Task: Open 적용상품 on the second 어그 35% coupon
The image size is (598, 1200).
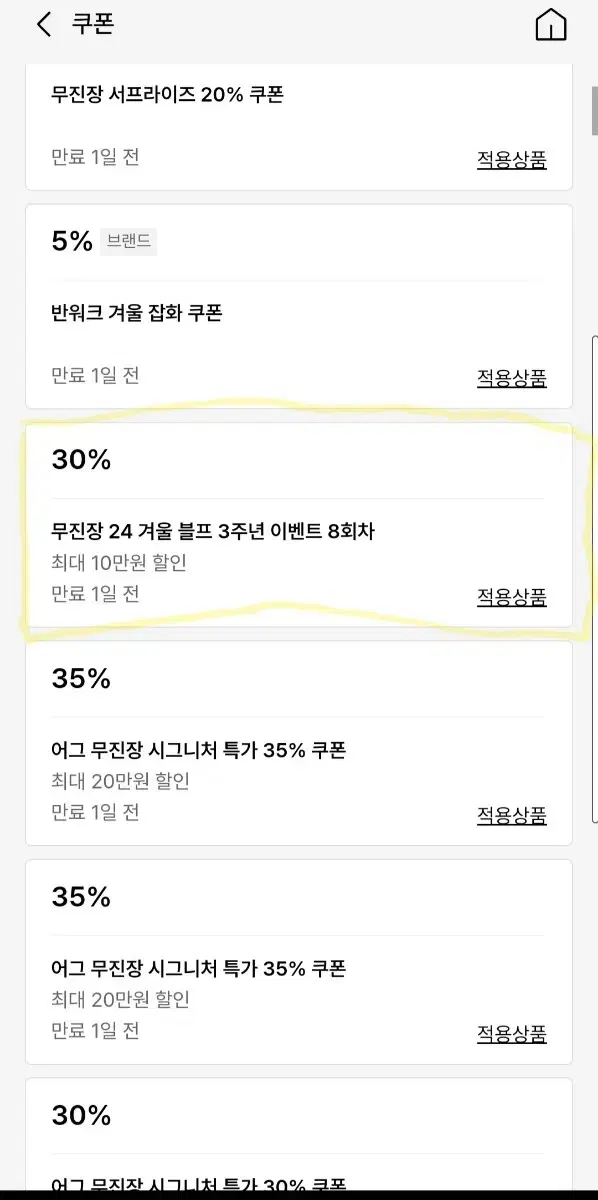Action: coord(511,1033)
